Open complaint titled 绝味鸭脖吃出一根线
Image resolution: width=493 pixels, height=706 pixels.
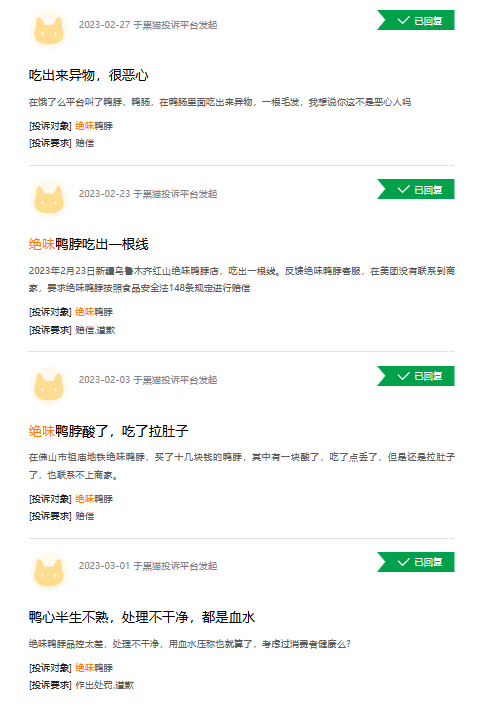pos(89,244)
